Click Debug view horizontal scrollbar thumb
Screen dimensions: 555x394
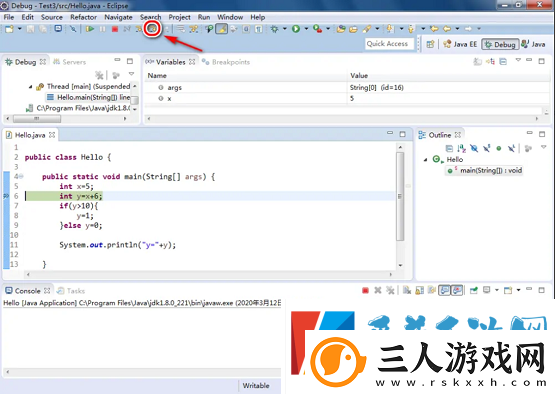tap(37, 119)
